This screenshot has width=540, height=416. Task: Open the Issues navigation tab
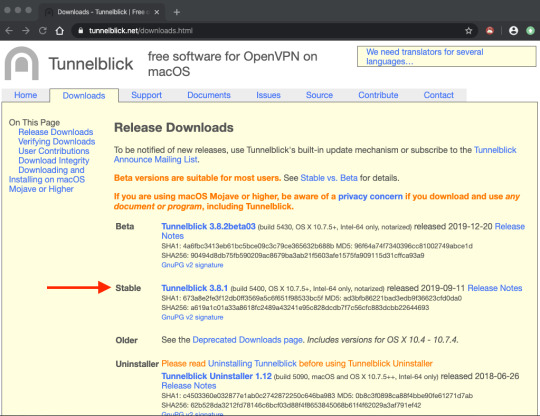[268, 95]
